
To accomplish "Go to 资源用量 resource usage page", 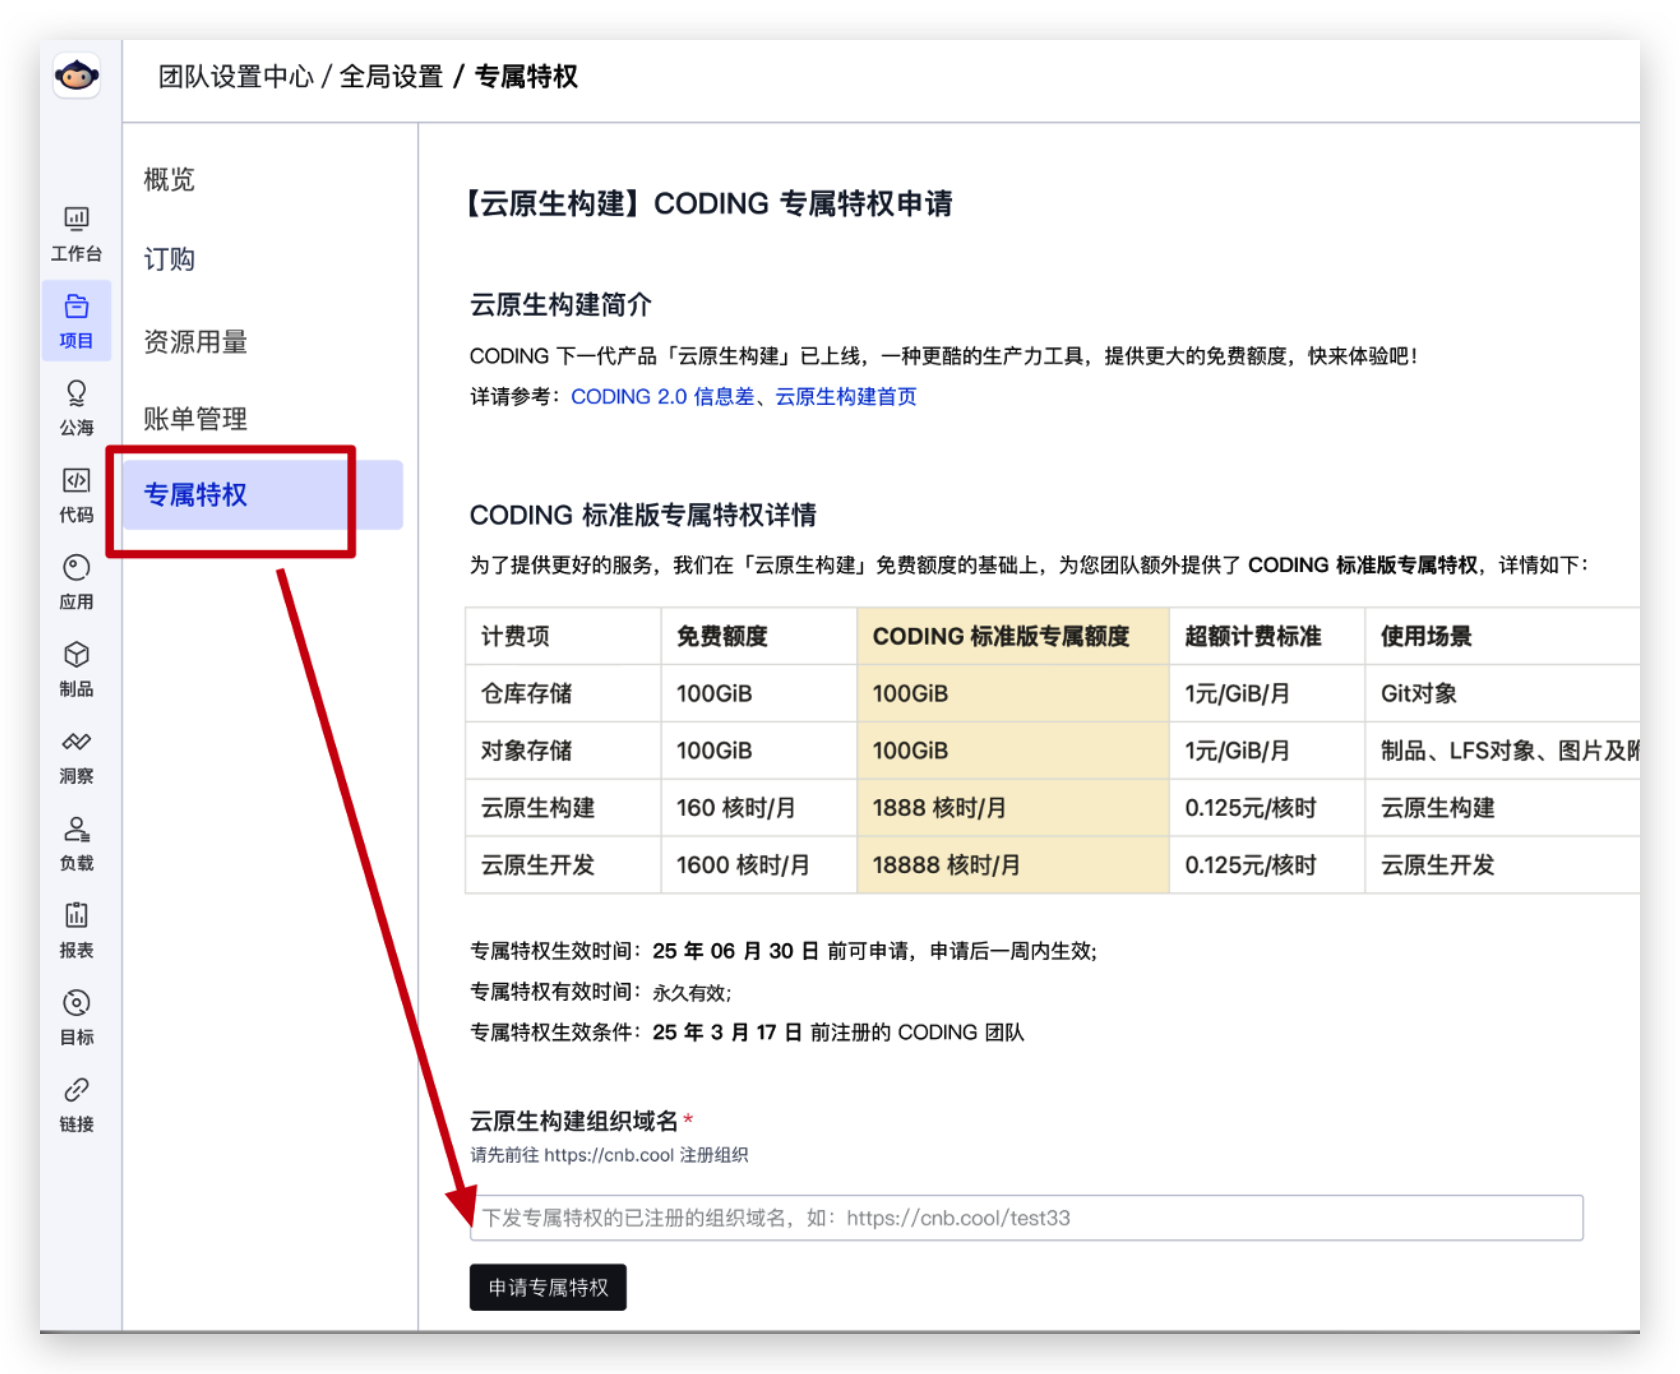I will coord(196,342).
